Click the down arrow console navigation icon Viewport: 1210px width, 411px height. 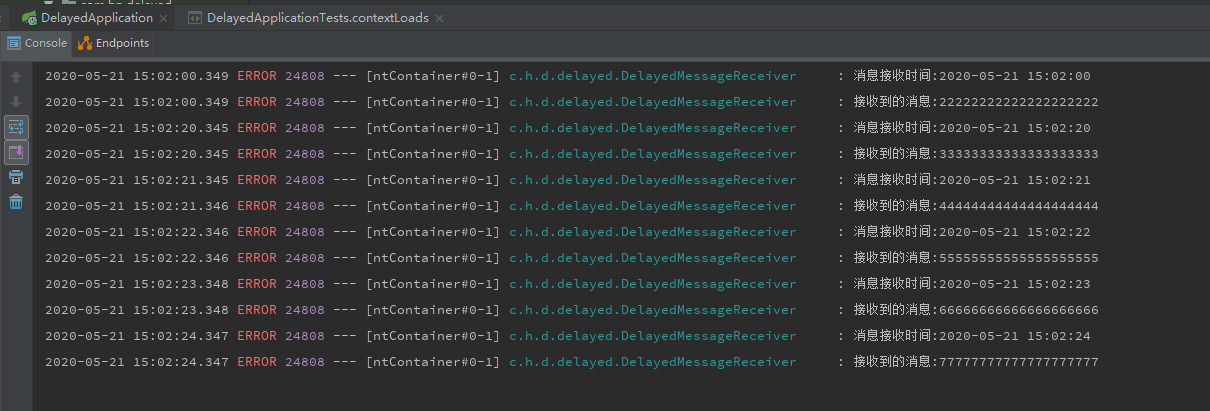16,102
